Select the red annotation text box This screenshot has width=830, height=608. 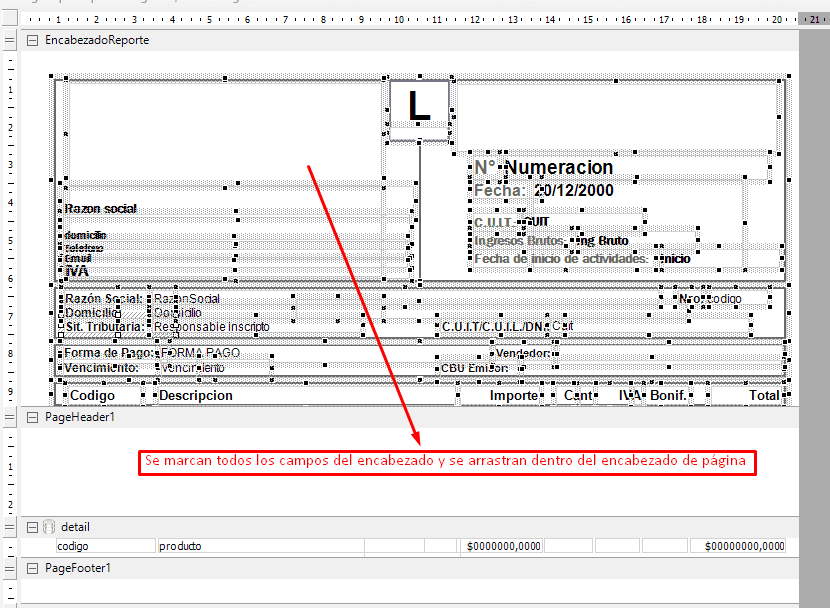(447, 462)
